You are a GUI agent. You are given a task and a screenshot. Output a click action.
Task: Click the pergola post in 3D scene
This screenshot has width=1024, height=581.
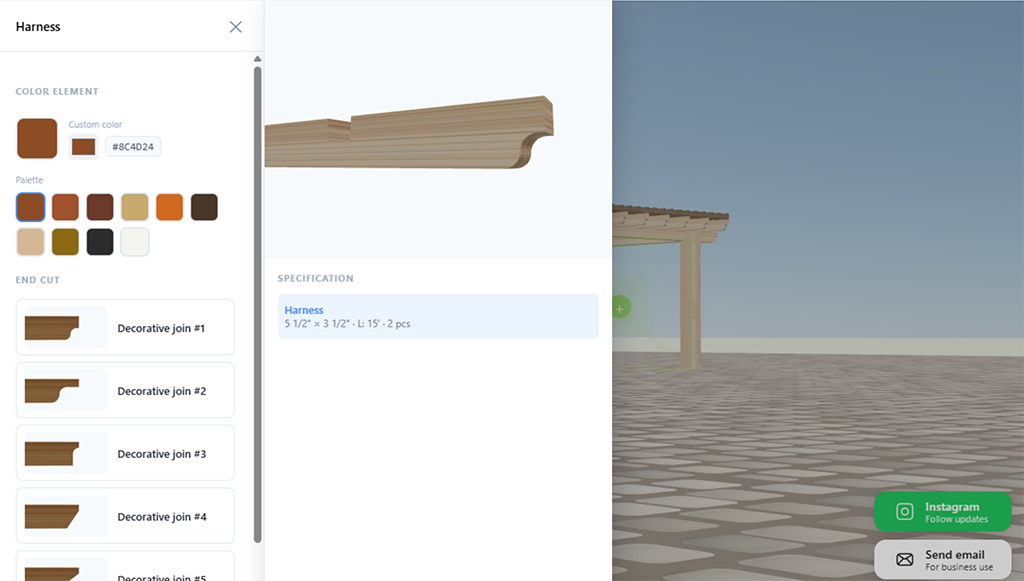(x=690, y=304)
